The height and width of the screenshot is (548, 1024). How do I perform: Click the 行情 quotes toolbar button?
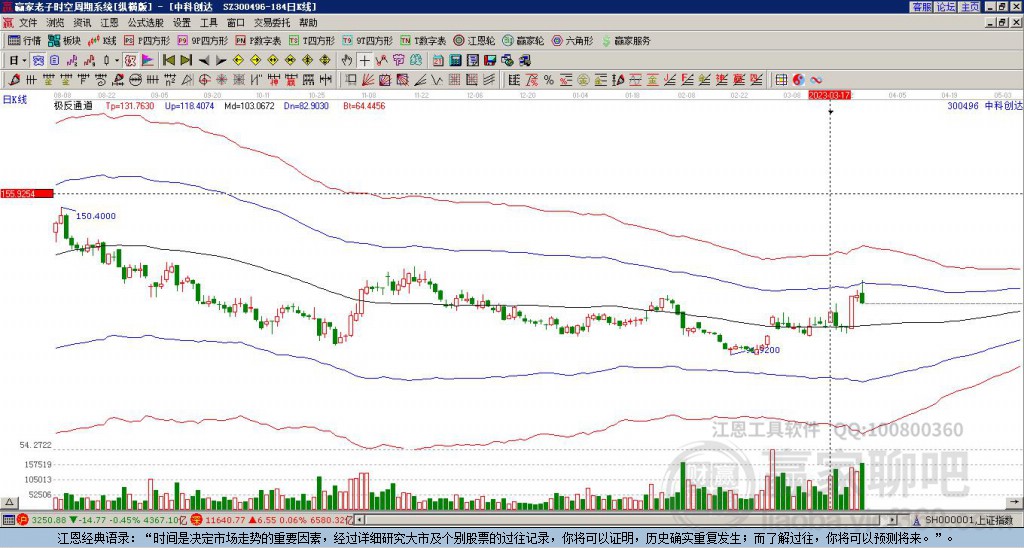click(x=24, y=40)
